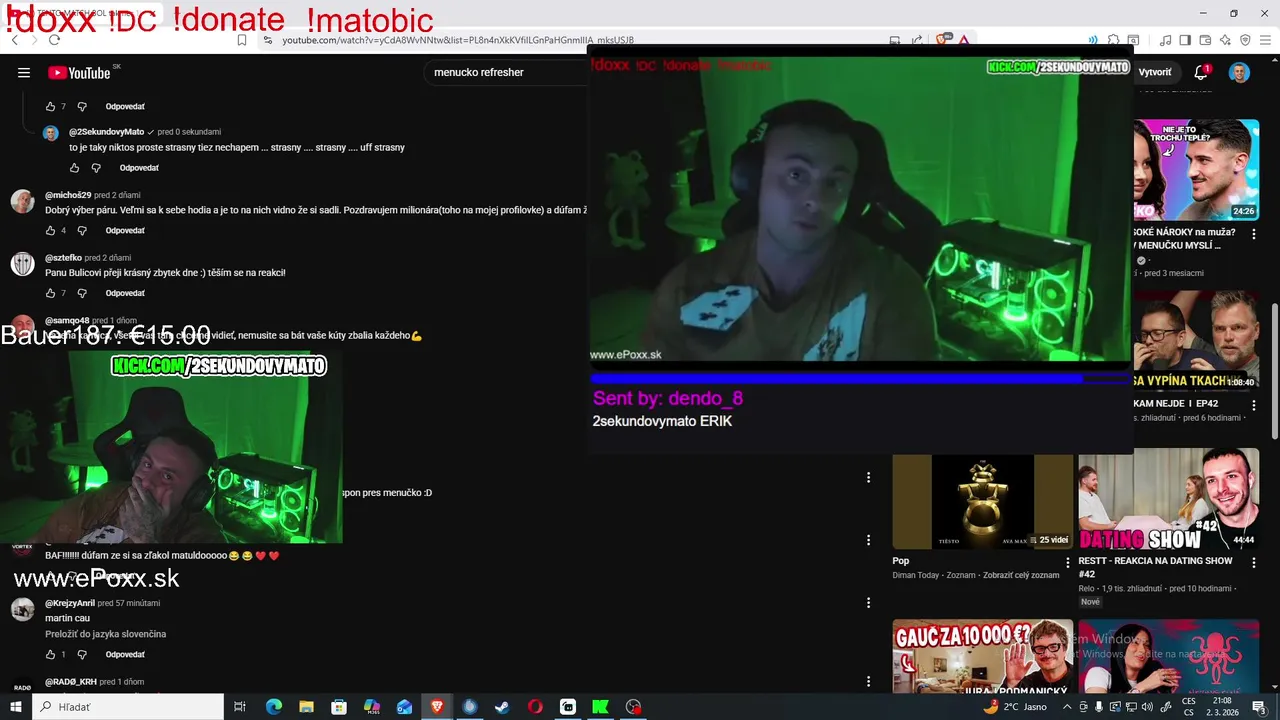
Task: Open the YouTube guide hamburger menu
Action: [x=24, y=72]
